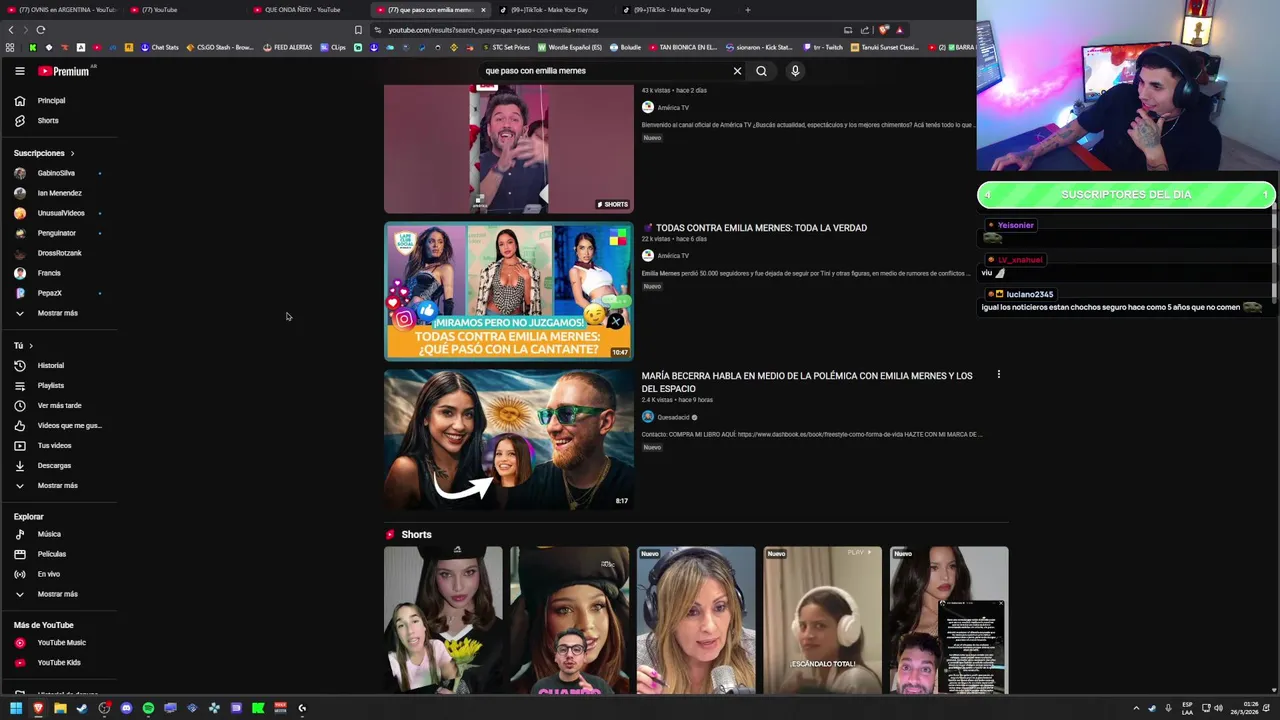Open the Chat Stats bookmark

(160, 47)
